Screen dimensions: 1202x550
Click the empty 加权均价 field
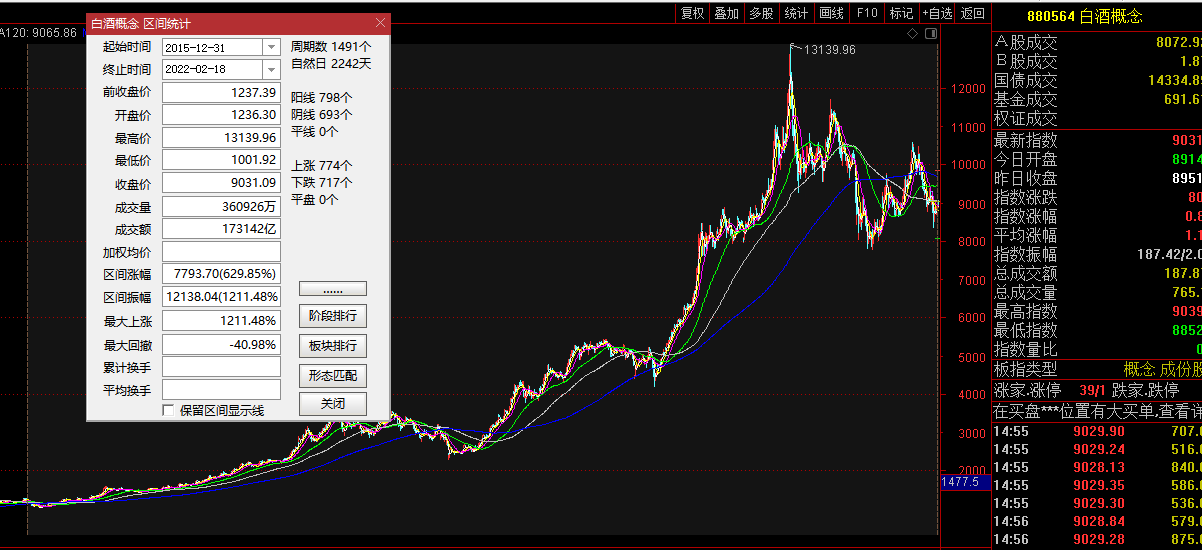(221, 252)
